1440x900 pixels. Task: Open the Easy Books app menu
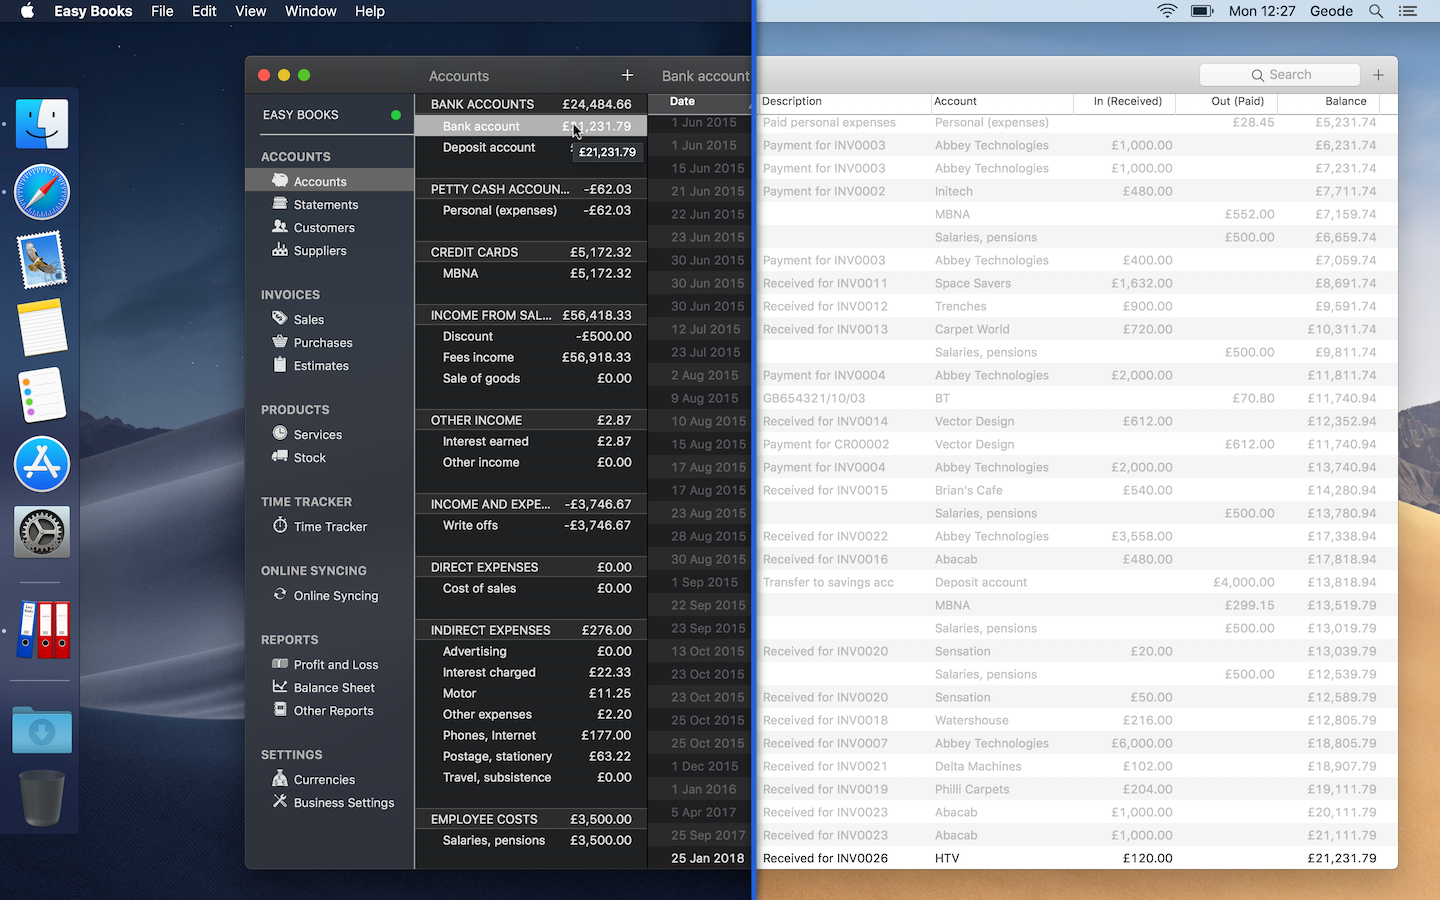[x=93, y=11]
